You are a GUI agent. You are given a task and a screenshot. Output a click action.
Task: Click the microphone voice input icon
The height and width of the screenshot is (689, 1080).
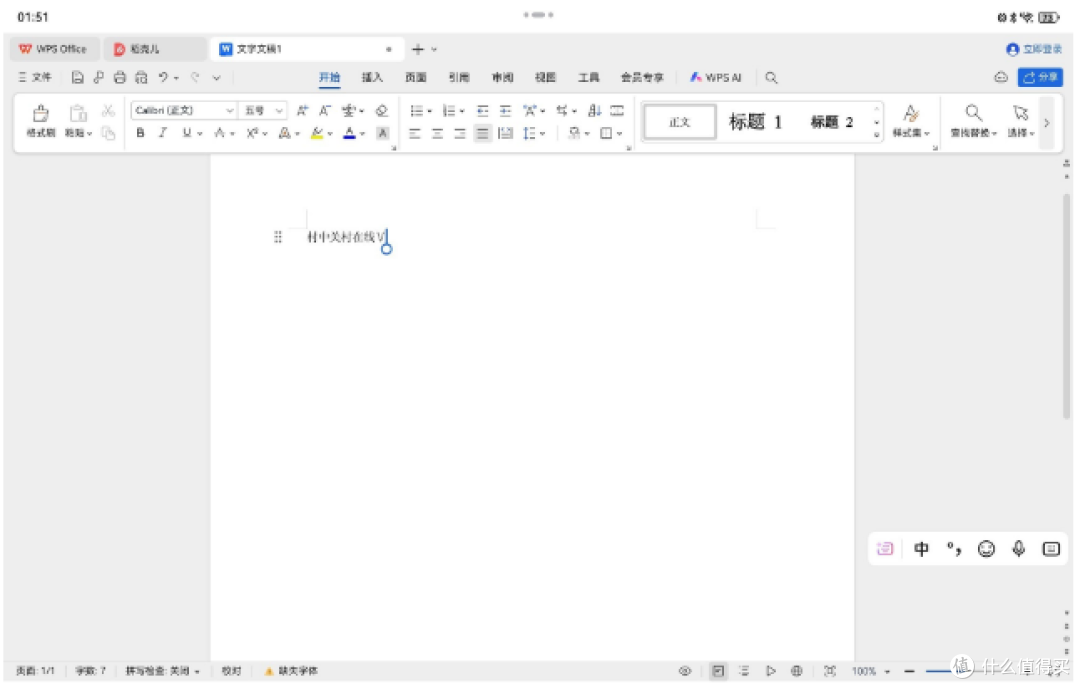pos(1019,549)
